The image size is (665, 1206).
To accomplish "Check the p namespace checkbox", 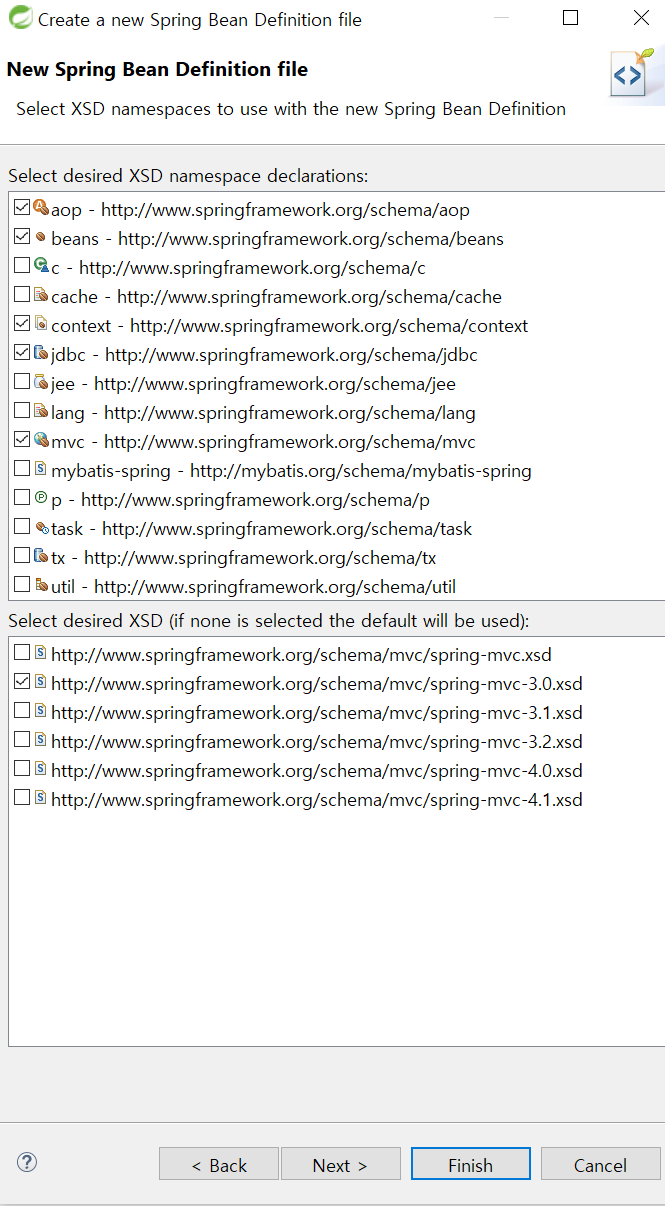I will click(x=22, y=499).
